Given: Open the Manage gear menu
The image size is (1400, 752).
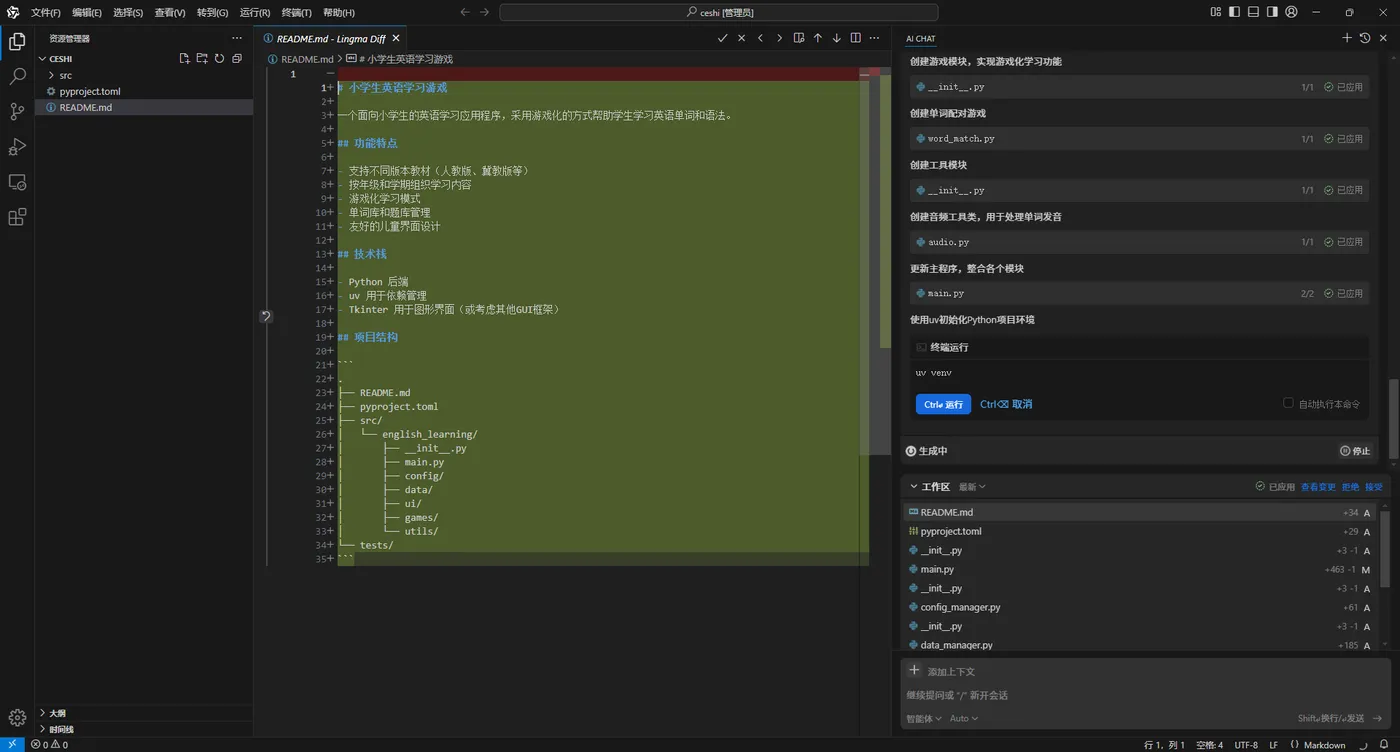Looking at the screenshot, I should [x=17, y=717].
